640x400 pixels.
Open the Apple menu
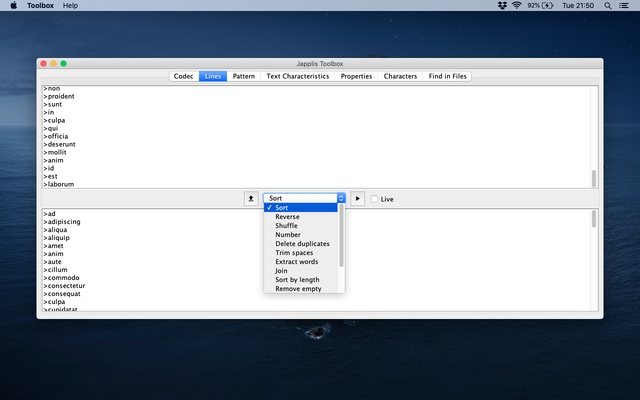13,5
